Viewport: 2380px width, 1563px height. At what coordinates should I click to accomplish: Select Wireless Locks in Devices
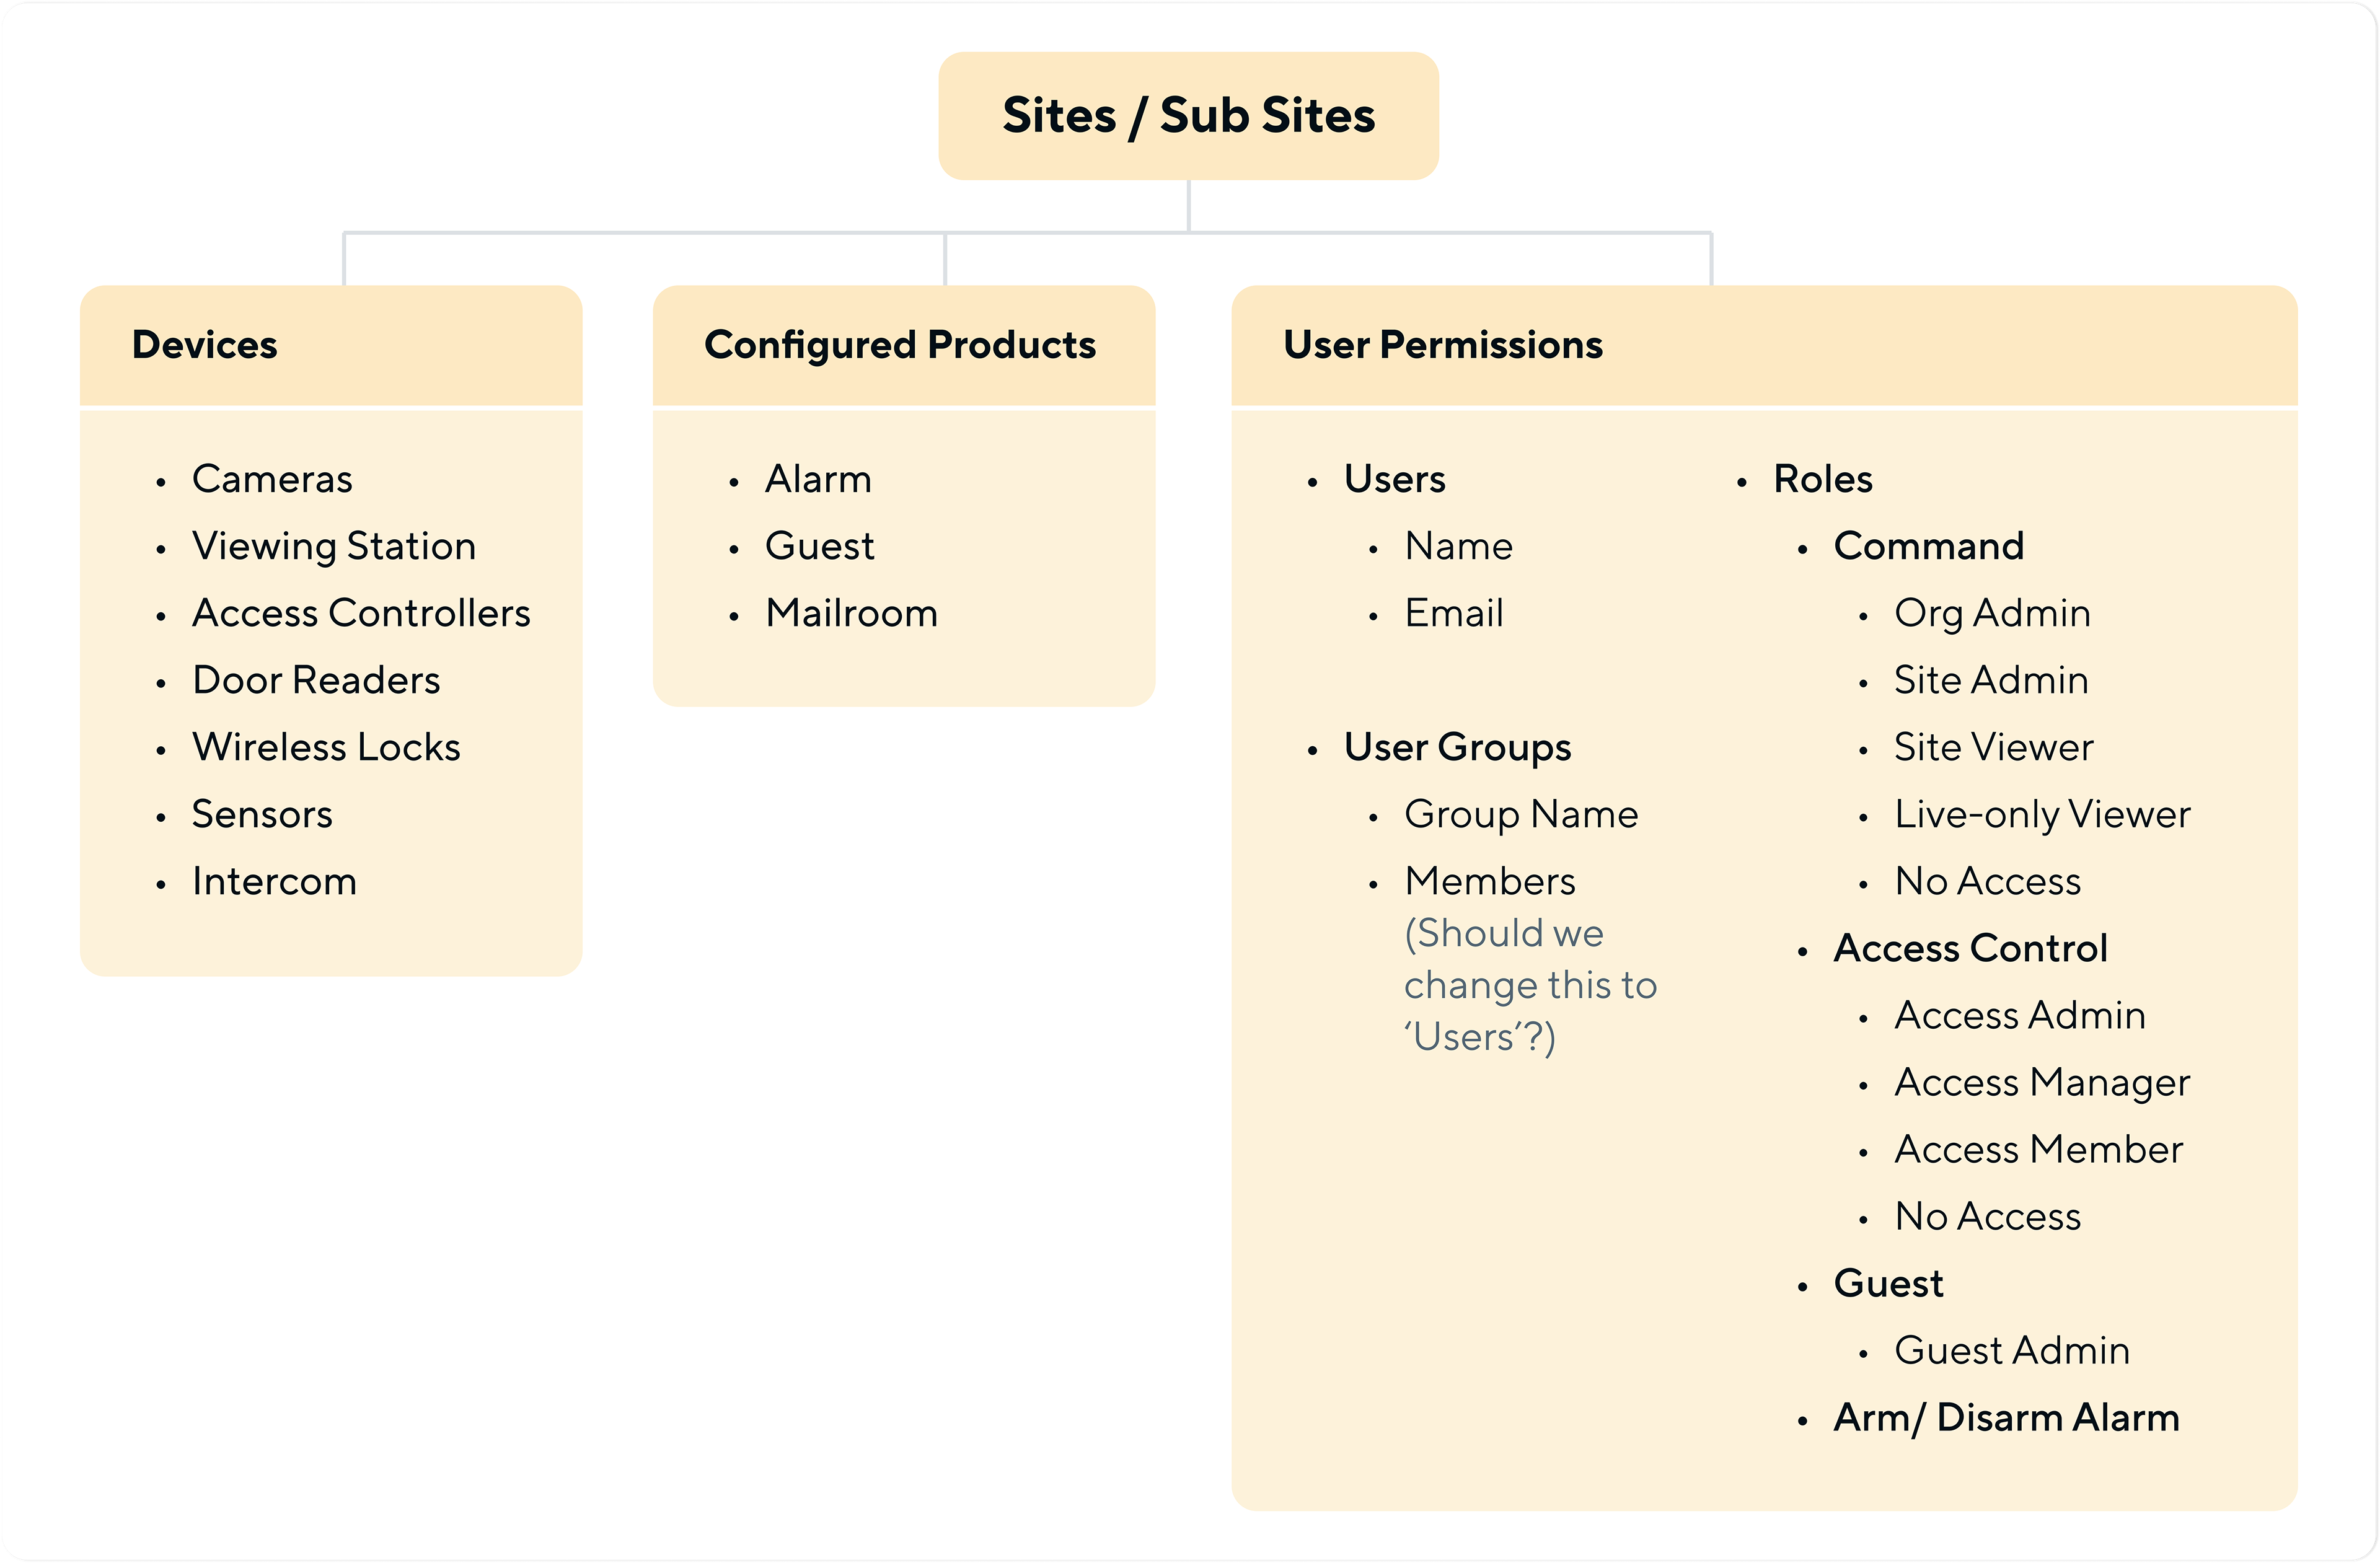326,747
